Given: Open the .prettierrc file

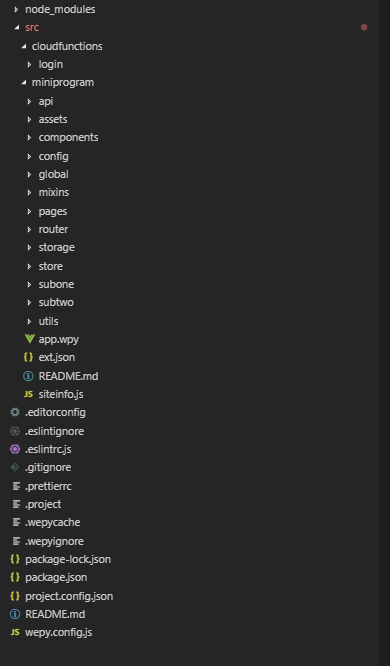Looking at the screenshot, I should (x=48, y=486).
